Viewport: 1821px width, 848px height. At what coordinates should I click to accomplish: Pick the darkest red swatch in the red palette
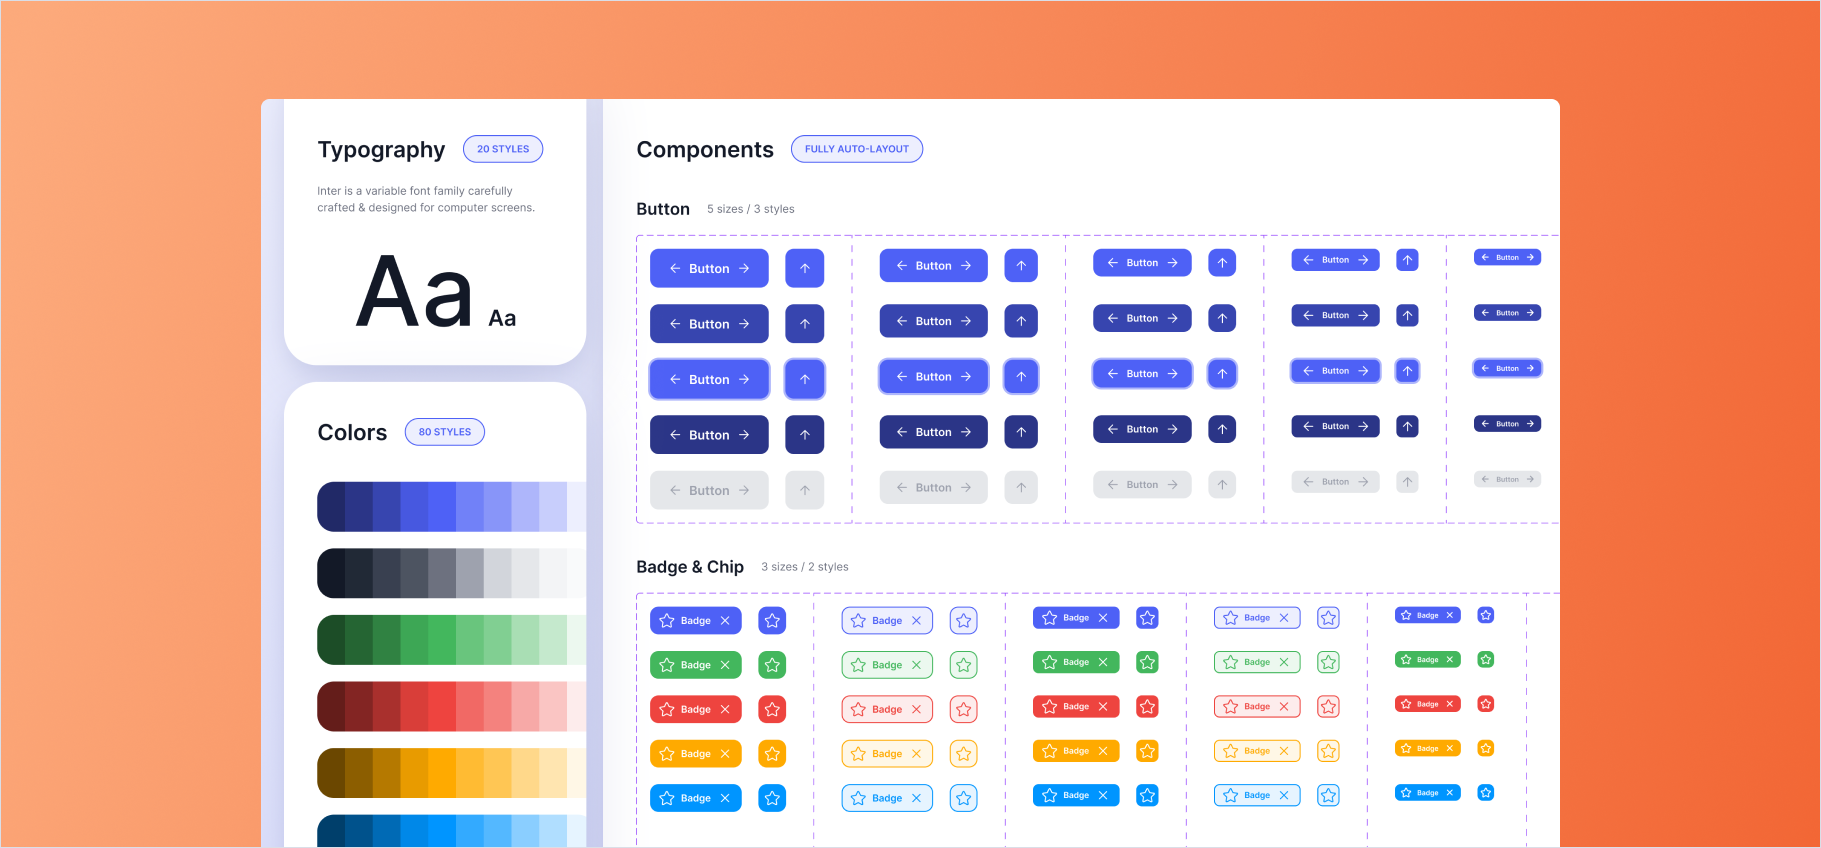pyautogui.click(x=332, y=706)
